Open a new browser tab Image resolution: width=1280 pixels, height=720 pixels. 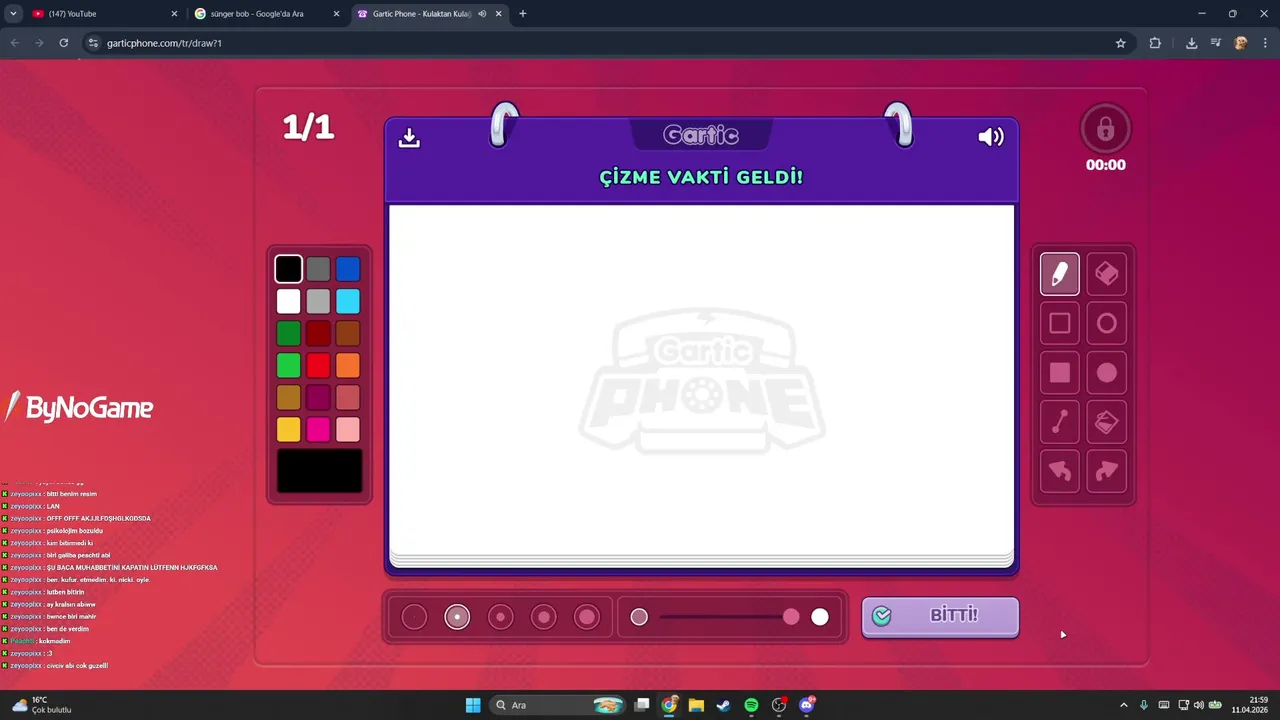tap(523, 14)
